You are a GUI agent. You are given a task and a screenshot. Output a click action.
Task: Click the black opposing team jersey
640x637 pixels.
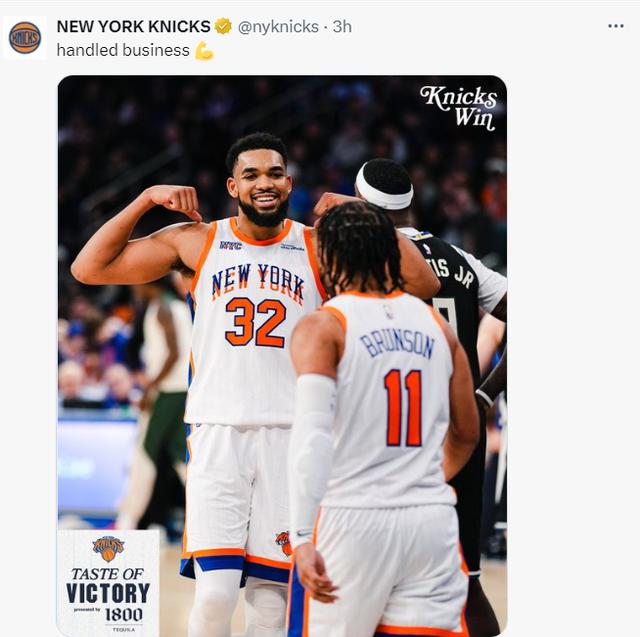pyautogui.click(x=460, y=300)
